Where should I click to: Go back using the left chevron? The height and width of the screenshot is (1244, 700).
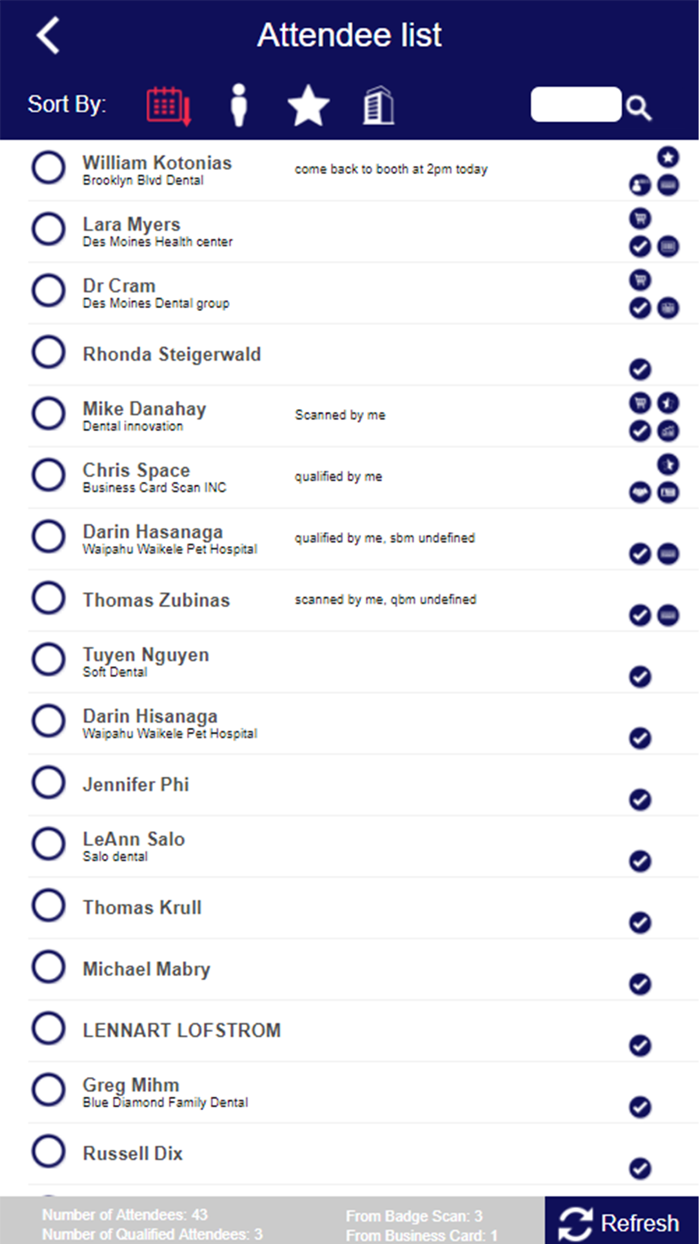[x=48, y=35]
